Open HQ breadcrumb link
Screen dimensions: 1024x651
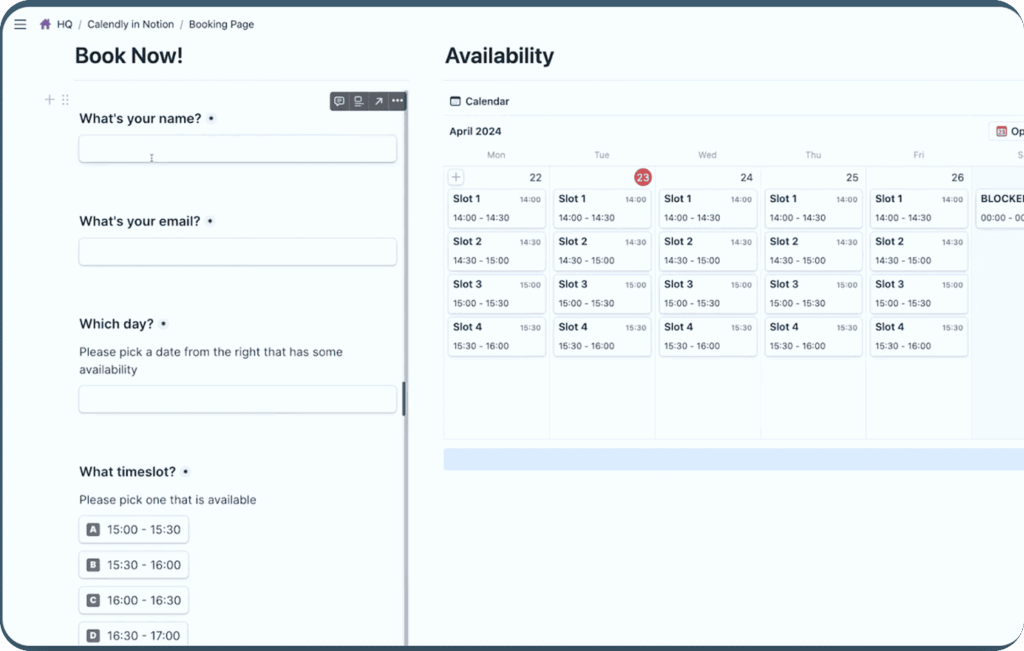tap(65, 24)
